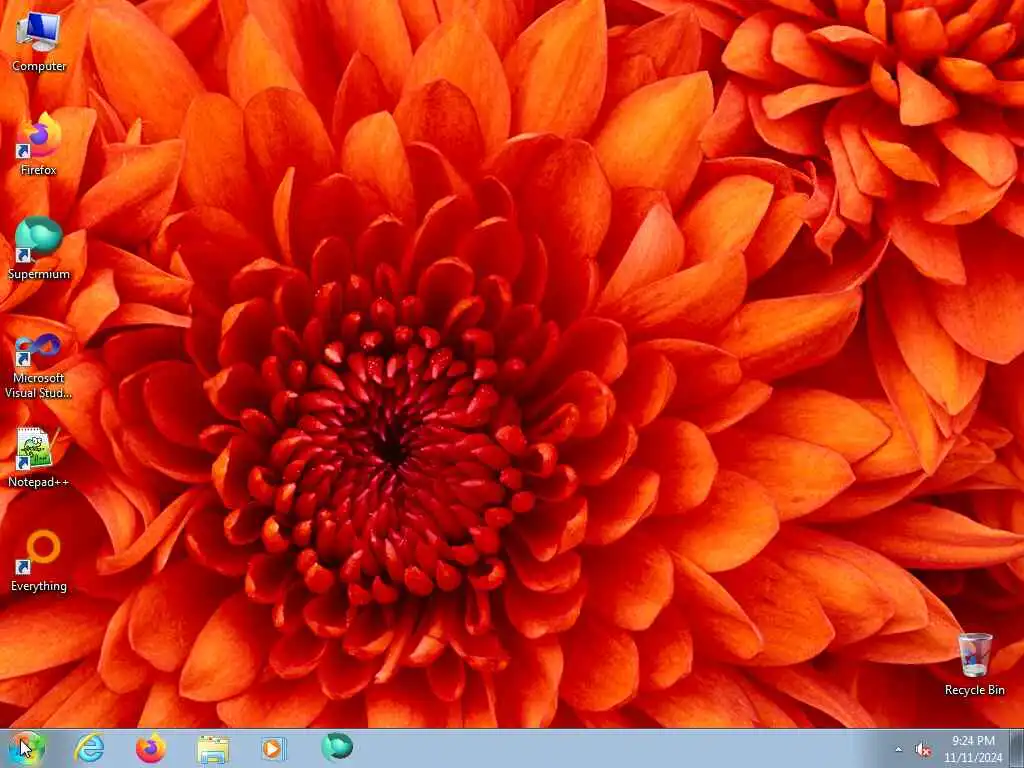Select the Notepad++ desktop shortcut
This screenshot has width=1024, height=768.
39,457
